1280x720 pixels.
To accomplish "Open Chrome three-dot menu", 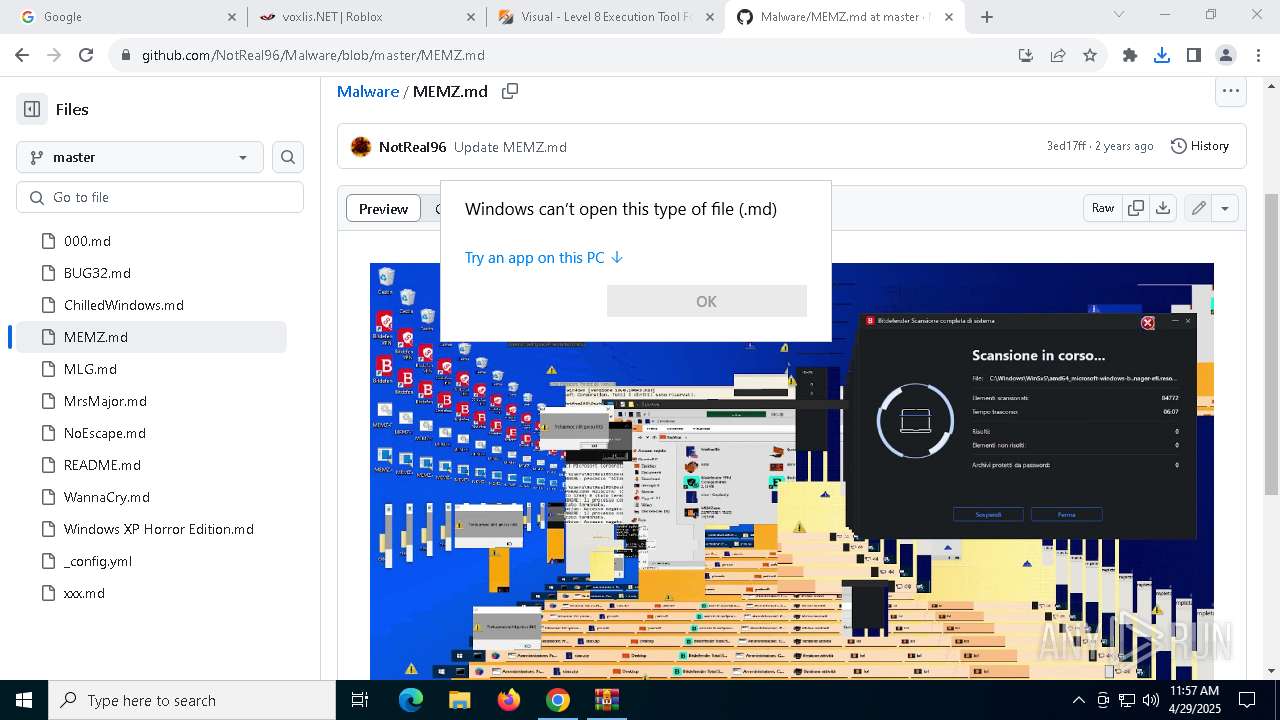I will pyautogui.click(x=1258, y=56).
